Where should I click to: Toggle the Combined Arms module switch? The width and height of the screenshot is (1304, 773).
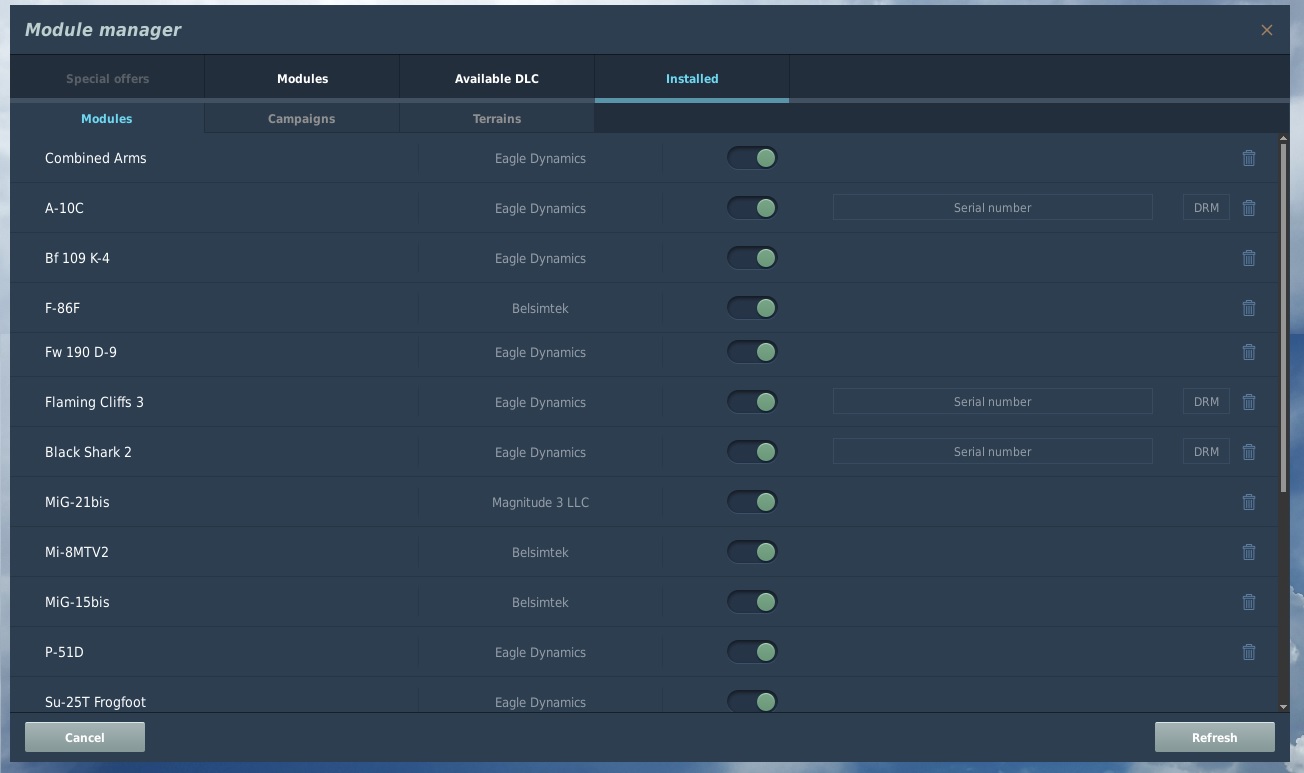pyautogui.click(x=752, y=158)
